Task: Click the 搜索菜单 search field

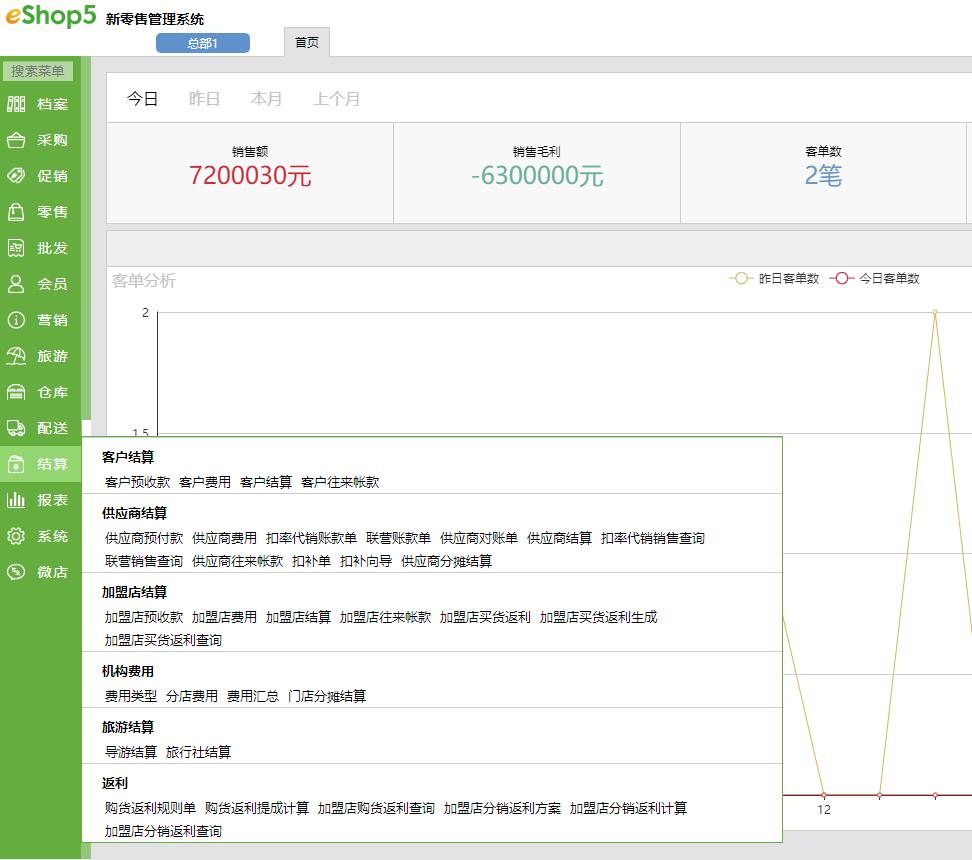Action: pos(38,71)
